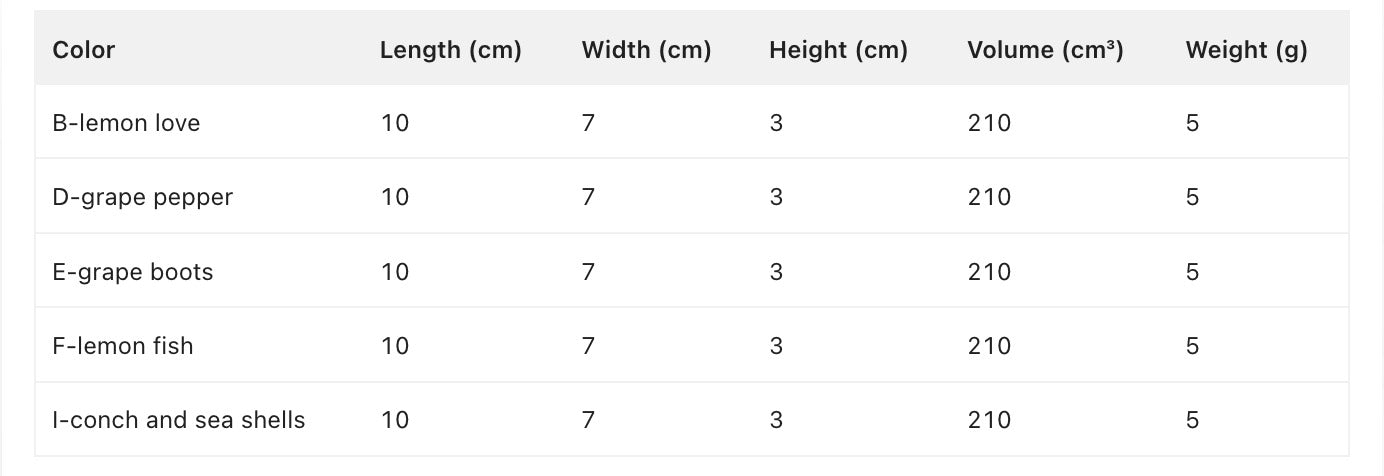
Task: Select the width value for D-grape pepper
Action: [588, 197]
